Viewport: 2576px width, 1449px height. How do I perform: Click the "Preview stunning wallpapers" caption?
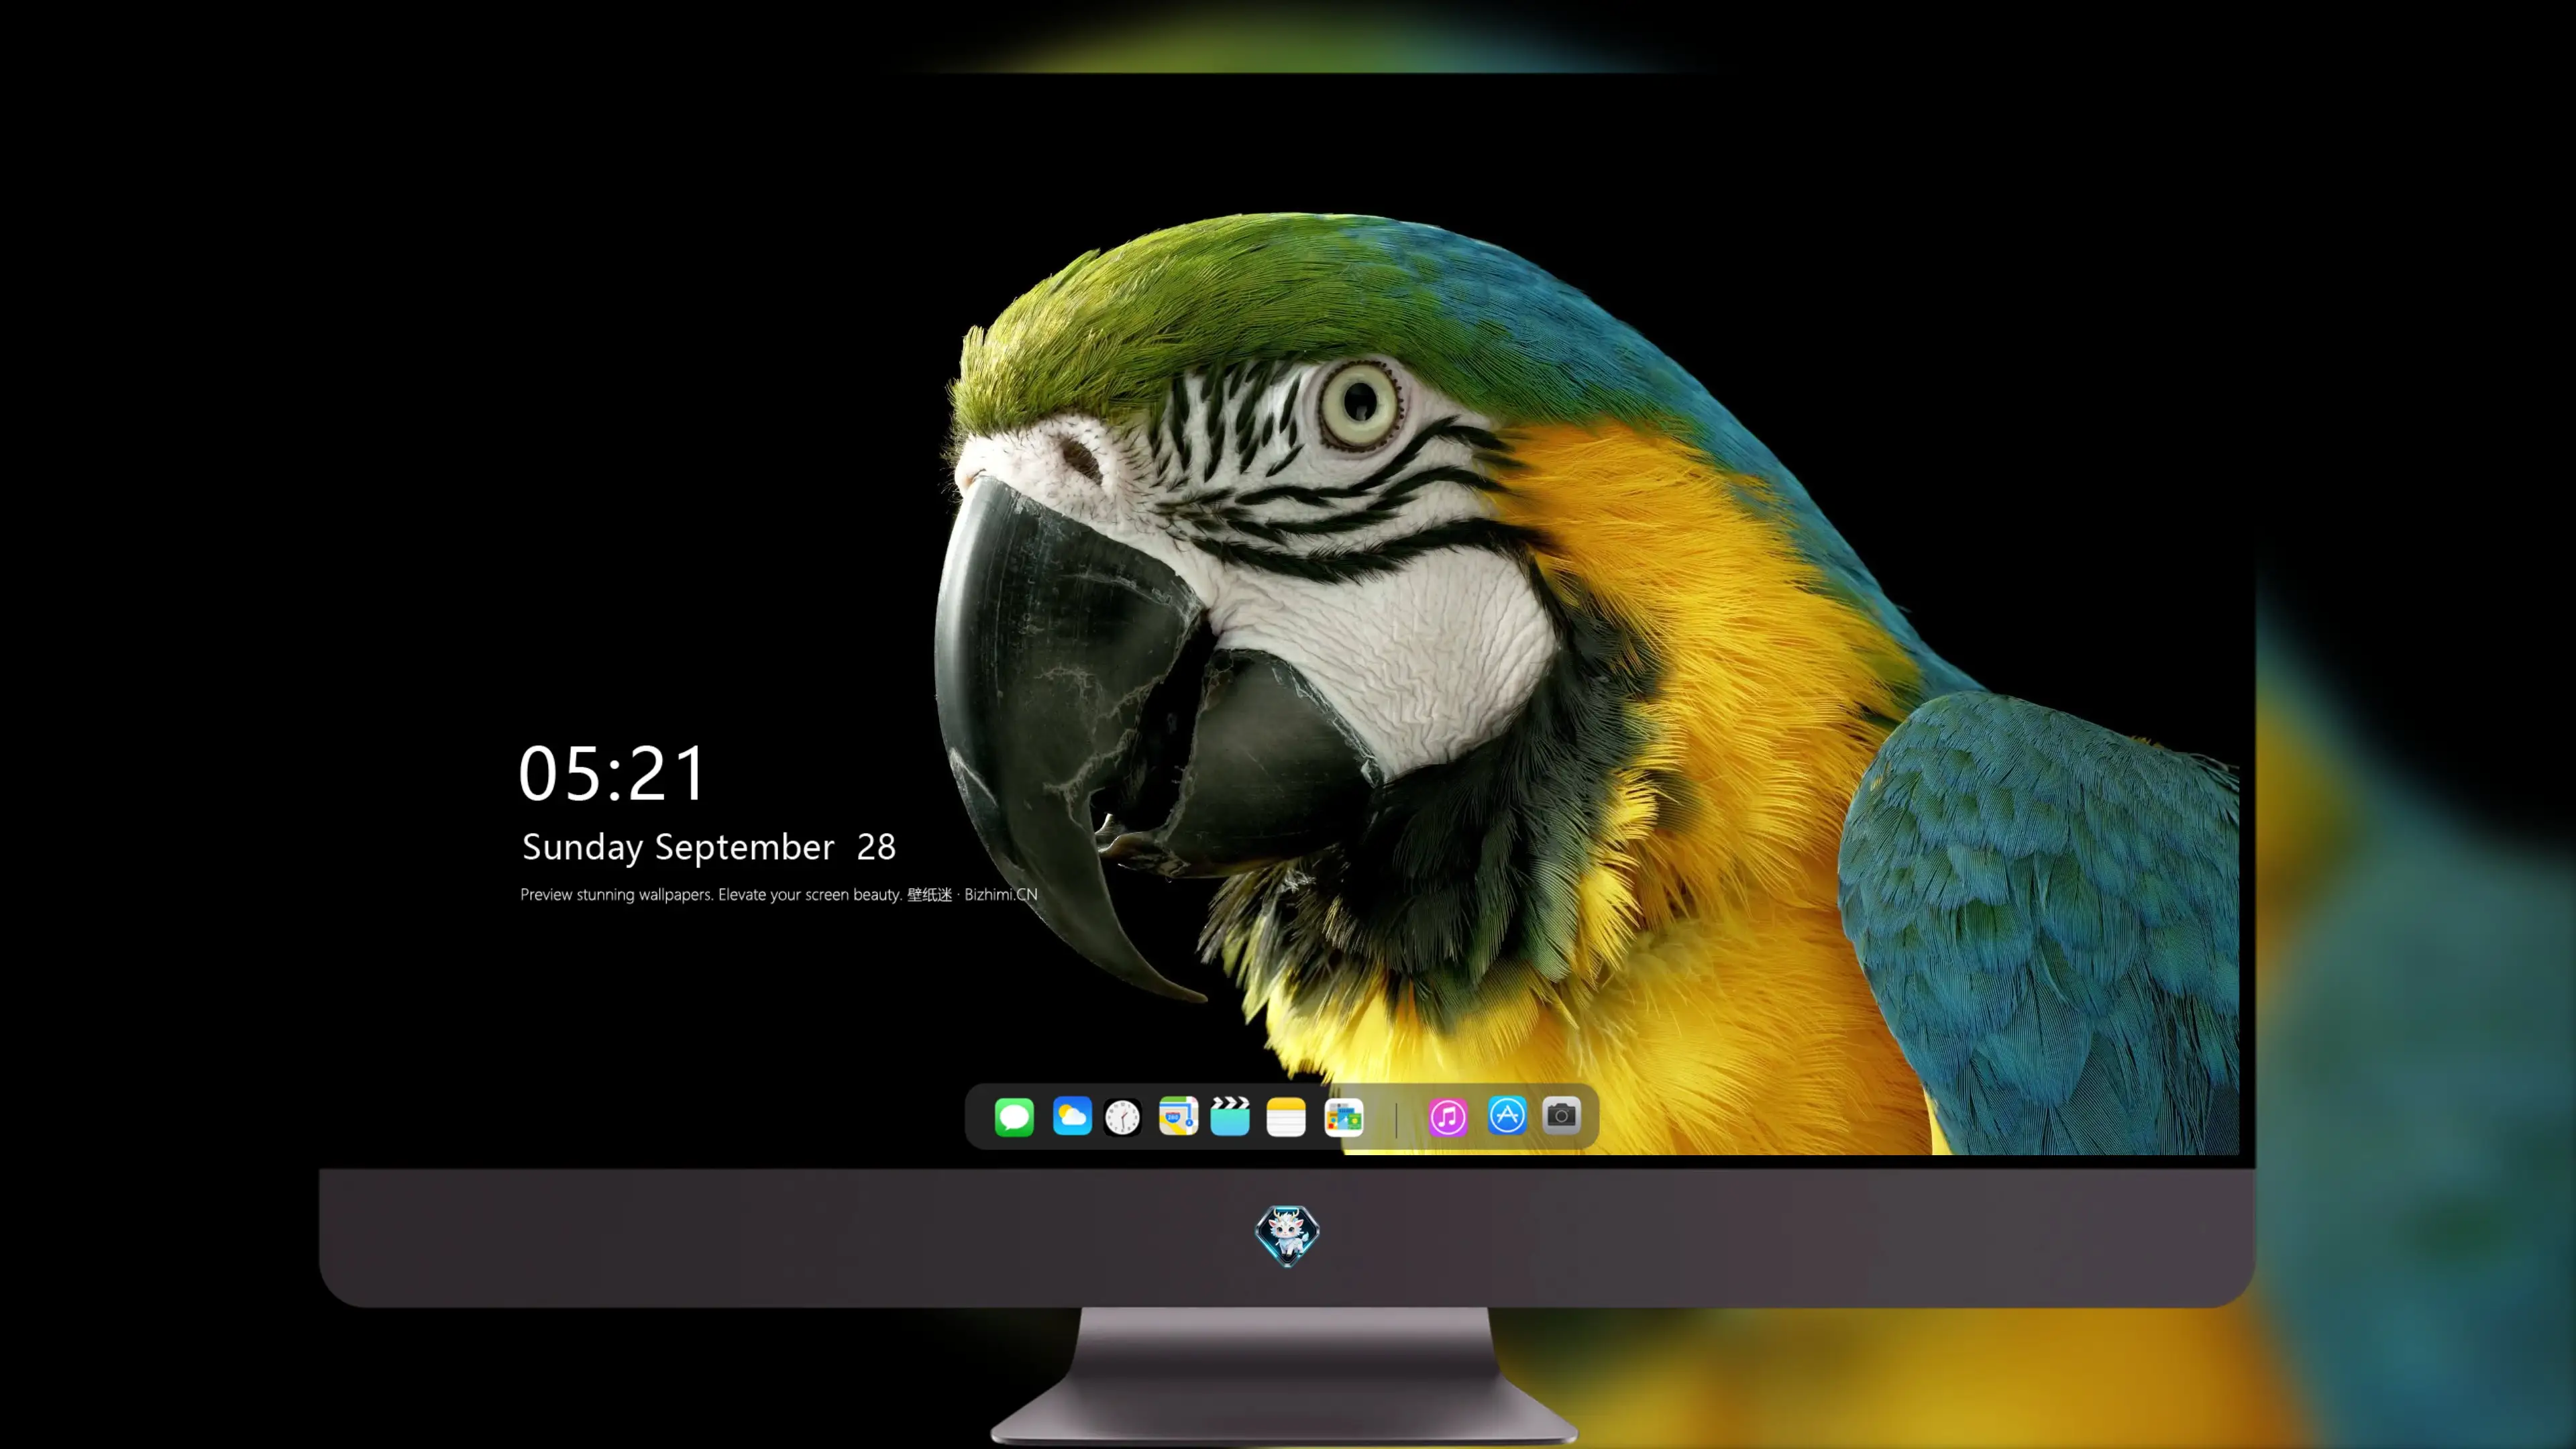tap(779, 894)
